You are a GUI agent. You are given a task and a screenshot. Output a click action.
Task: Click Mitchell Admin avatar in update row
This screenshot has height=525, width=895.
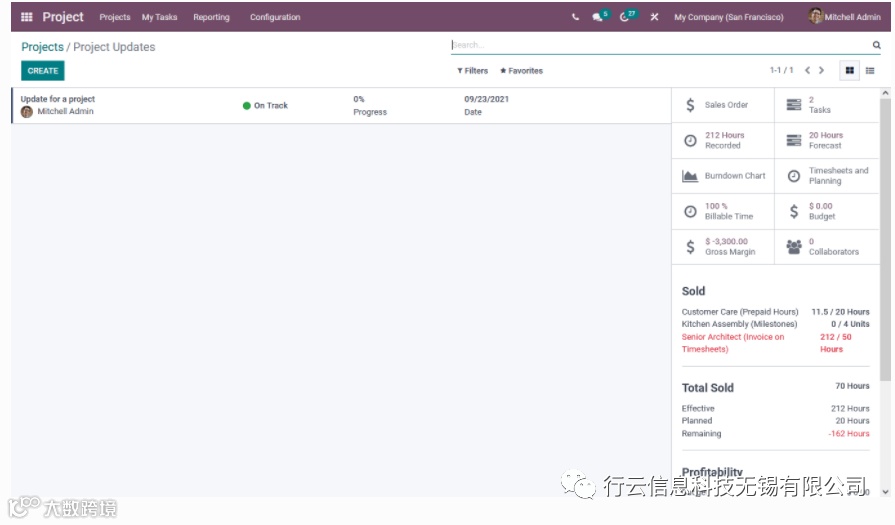(27, 112)
